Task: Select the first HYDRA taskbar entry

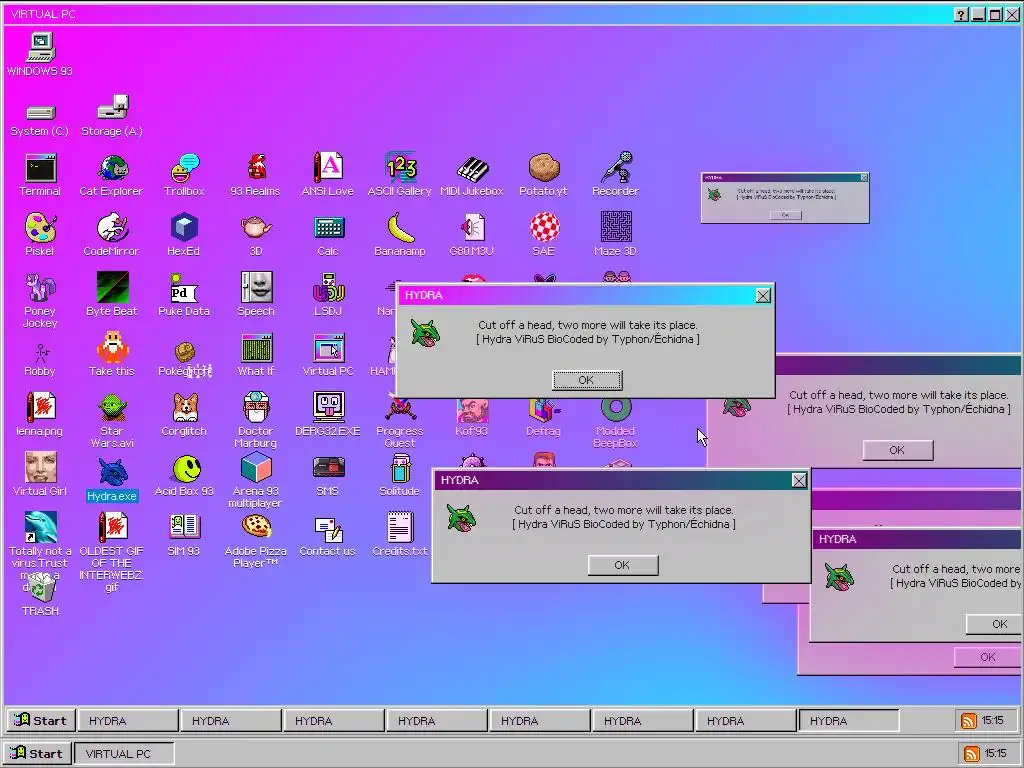Action: [128, 720]
